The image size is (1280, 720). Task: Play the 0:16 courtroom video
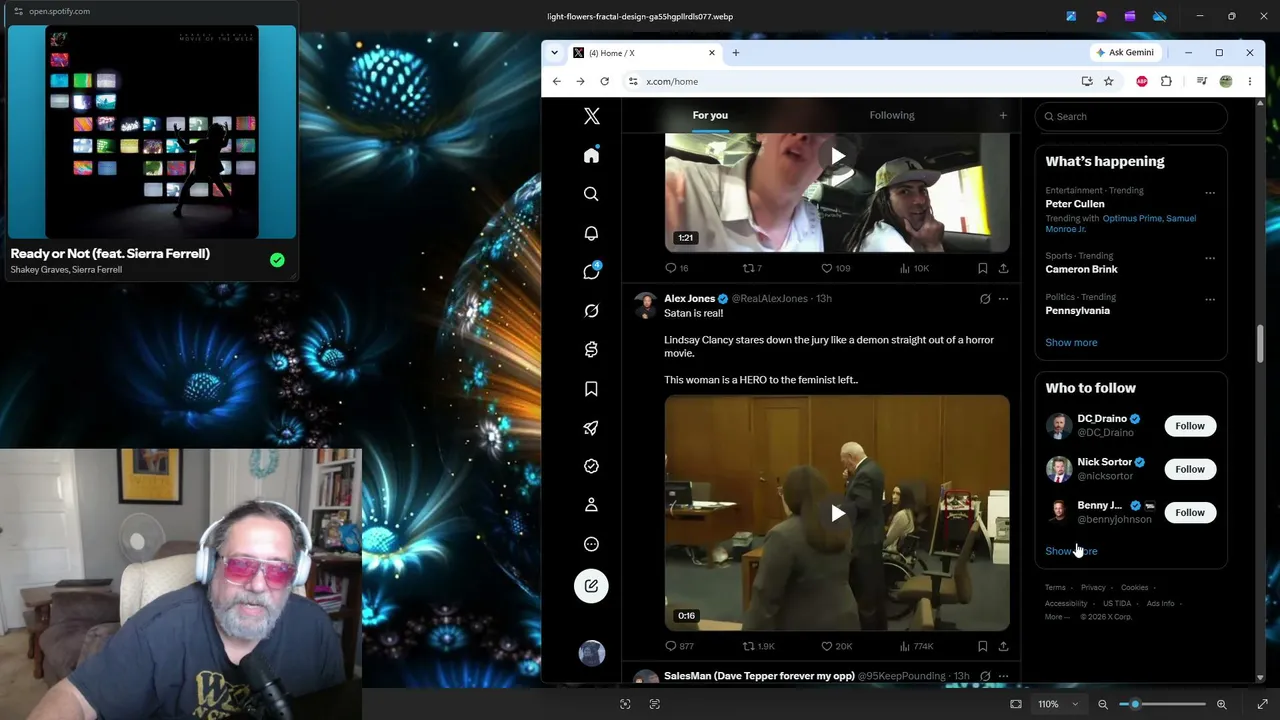[837, 513]
